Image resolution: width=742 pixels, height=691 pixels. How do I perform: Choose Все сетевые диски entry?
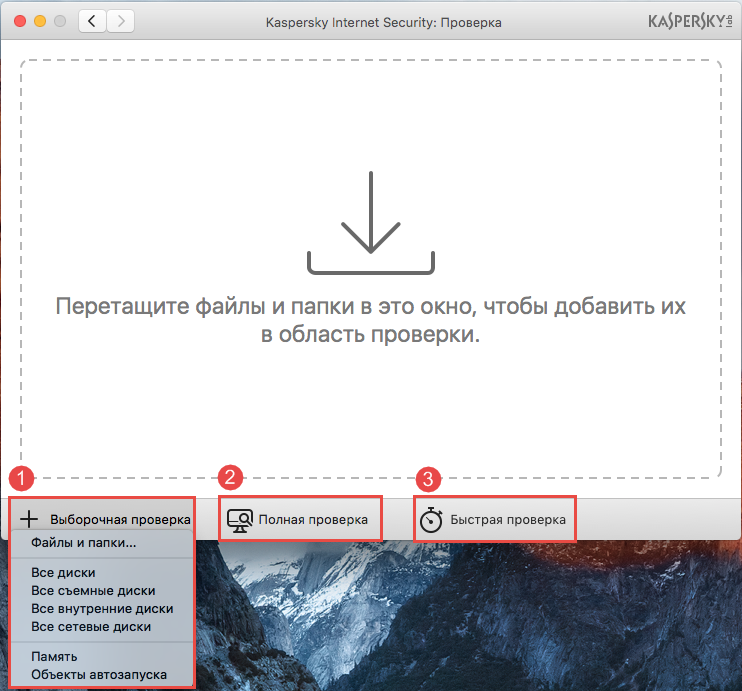(102, 627)
